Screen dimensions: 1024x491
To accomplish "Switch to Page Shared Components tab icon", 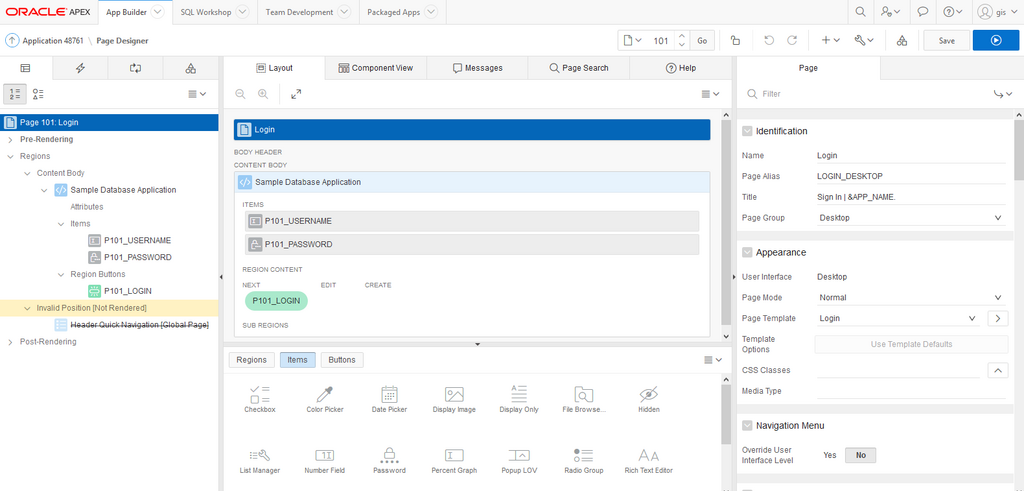I will [190, 68].
